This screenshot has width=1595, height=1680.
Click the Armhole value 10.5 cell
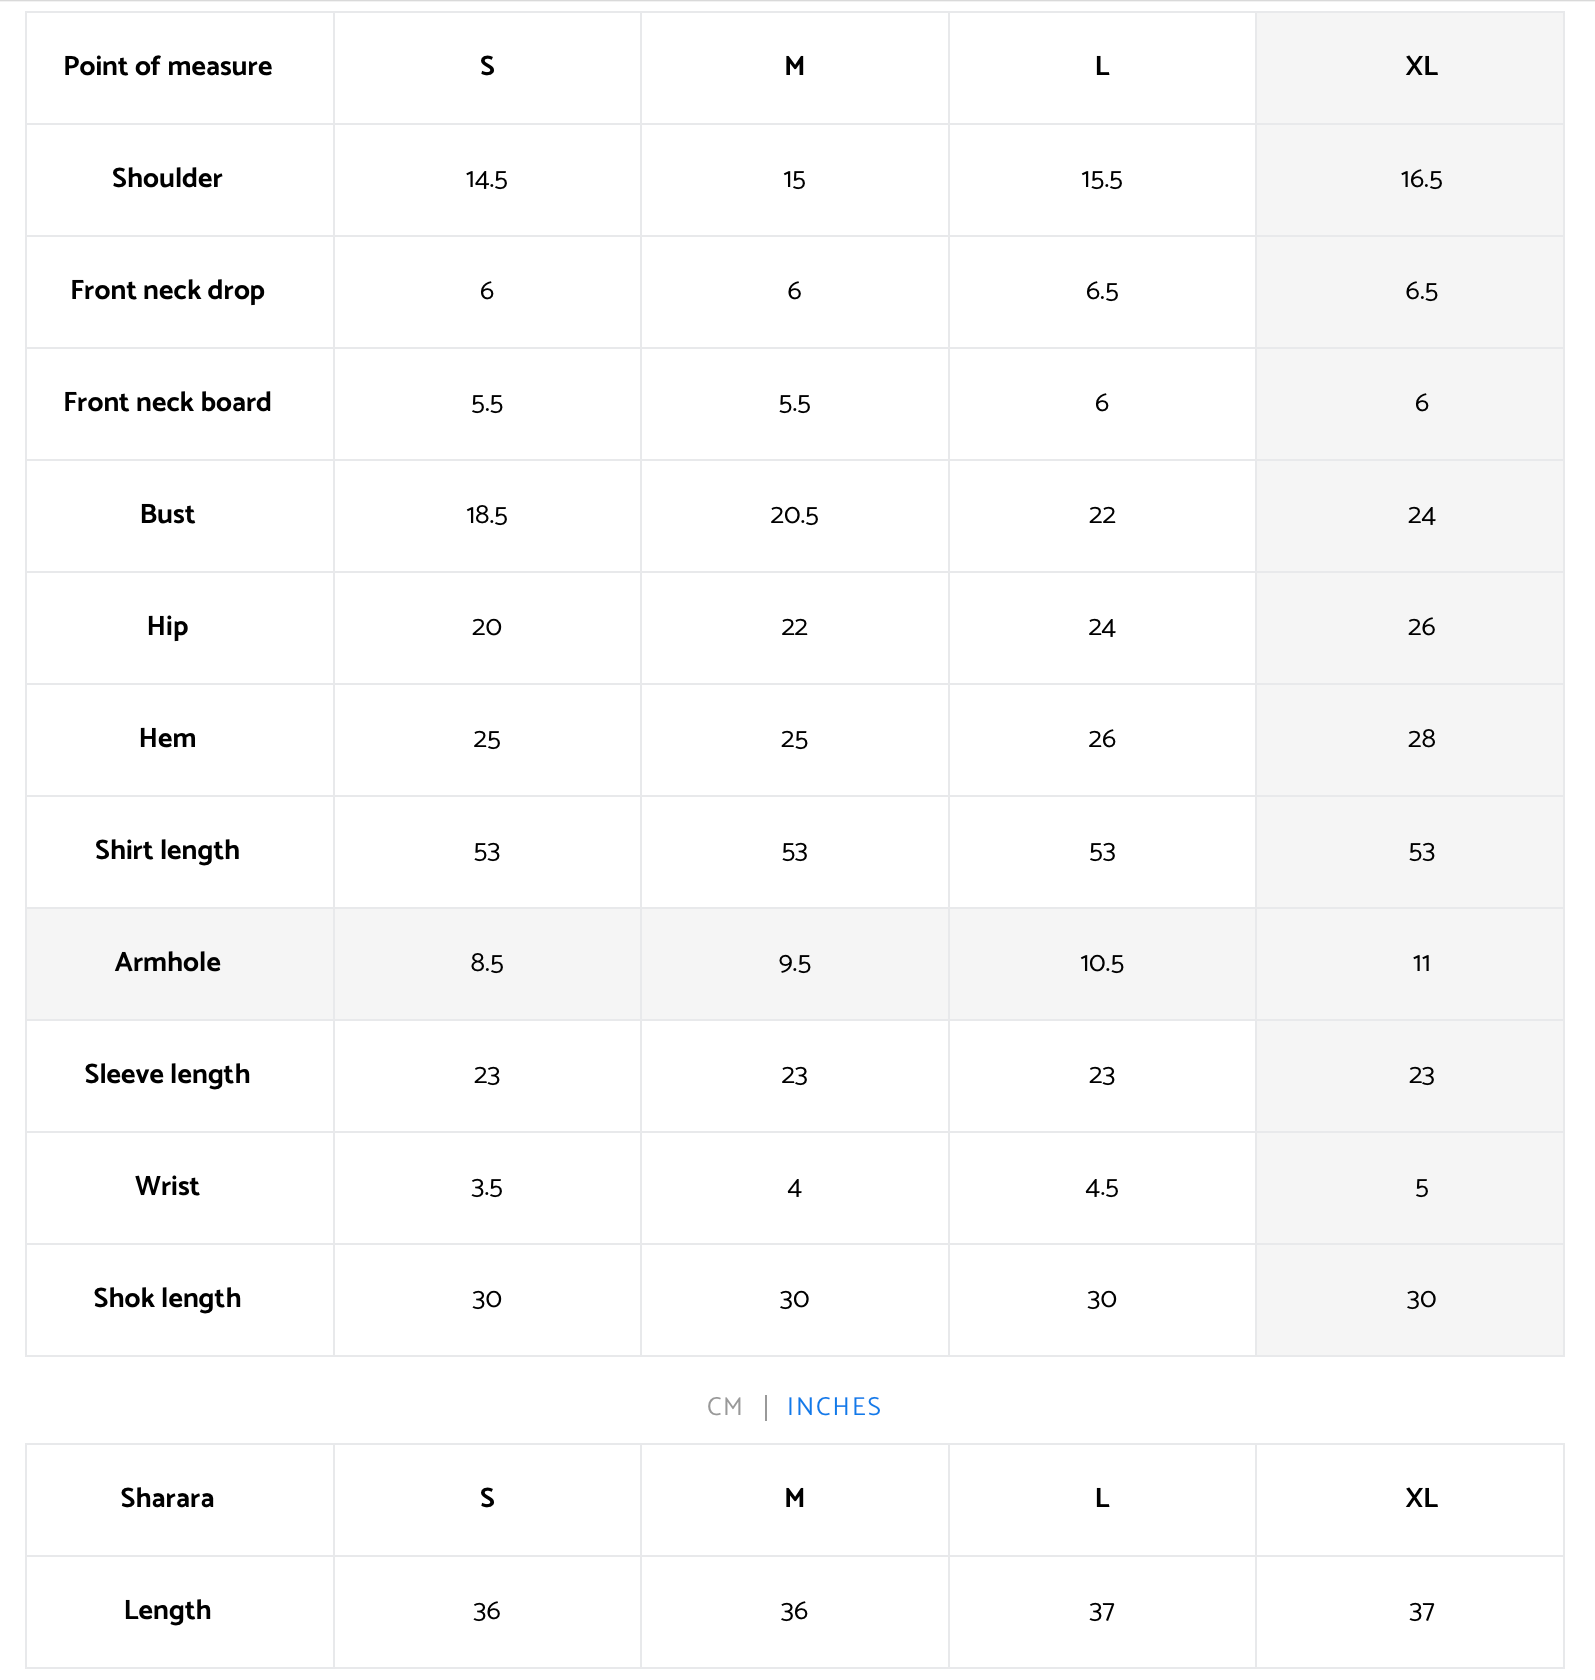click(x=1101, y=963)
